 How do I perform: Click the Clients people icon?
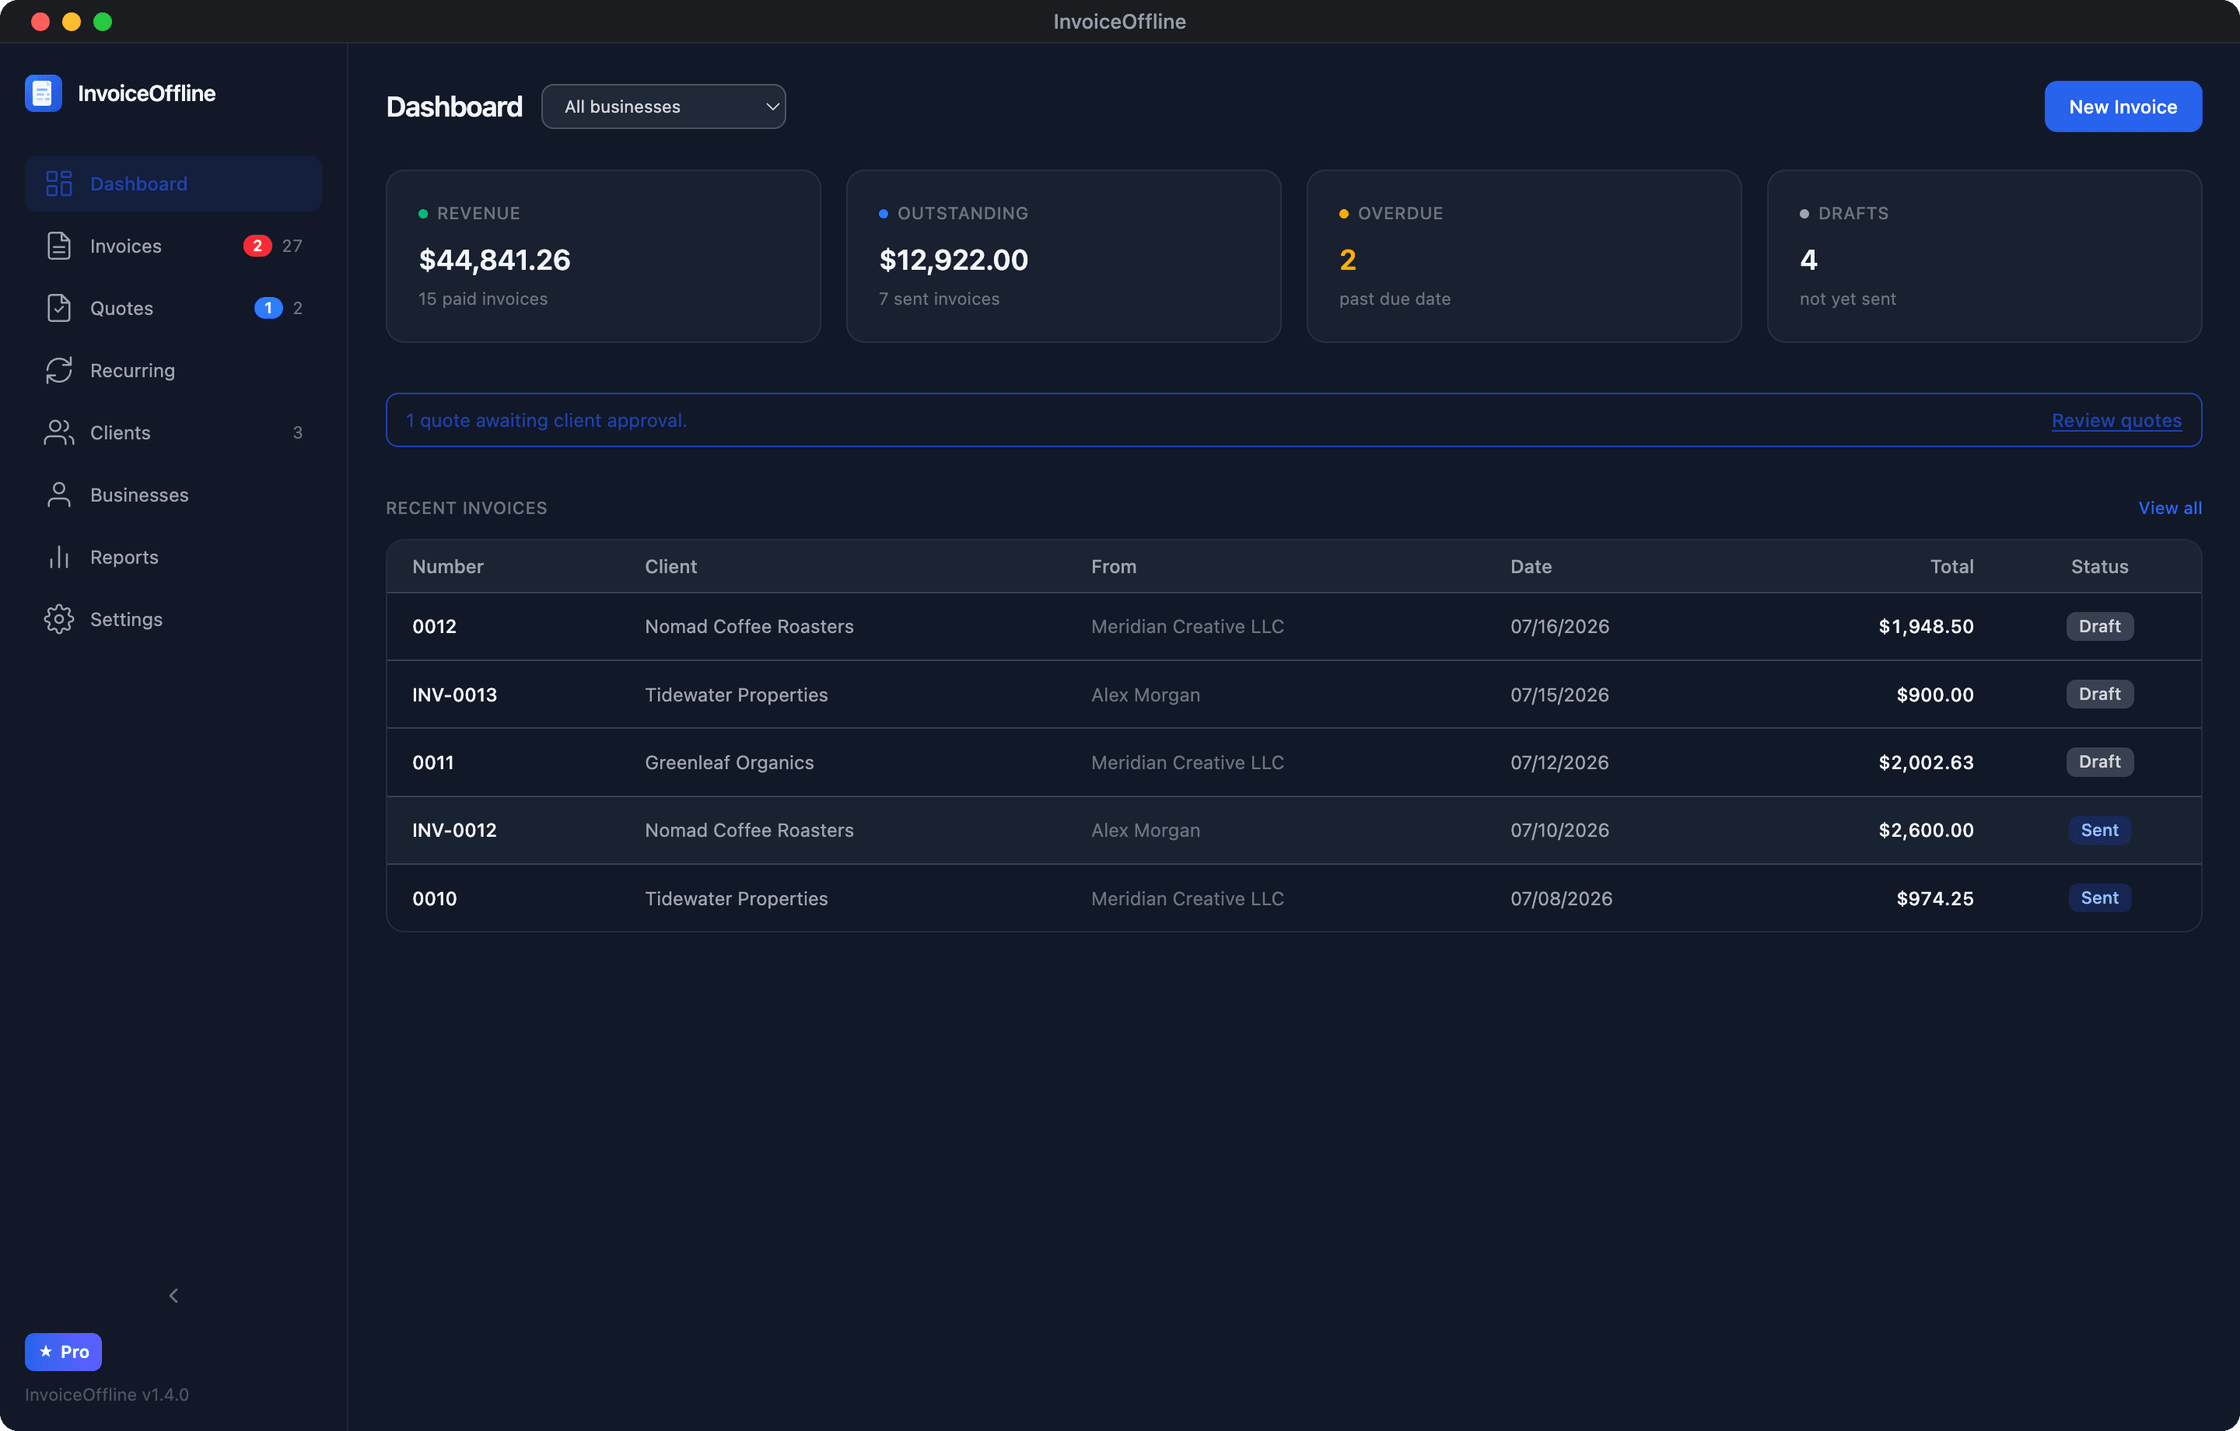(x=59, y=432)
